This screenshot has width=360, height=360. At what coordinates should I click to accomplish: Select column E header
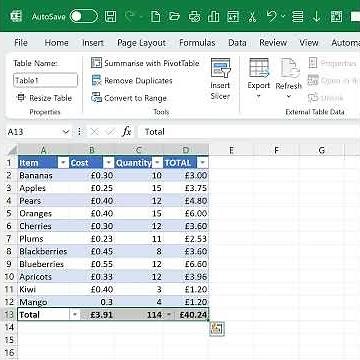pyautogui.click(x=231, y=150)
